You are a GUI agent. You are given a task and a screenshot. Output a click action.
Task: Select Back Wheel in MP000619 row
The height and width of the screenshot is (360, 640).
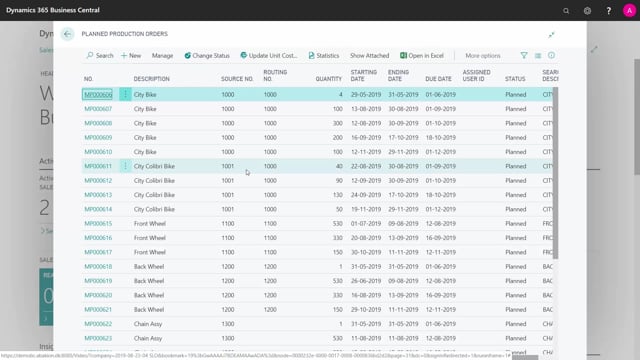tap(149, 281)
